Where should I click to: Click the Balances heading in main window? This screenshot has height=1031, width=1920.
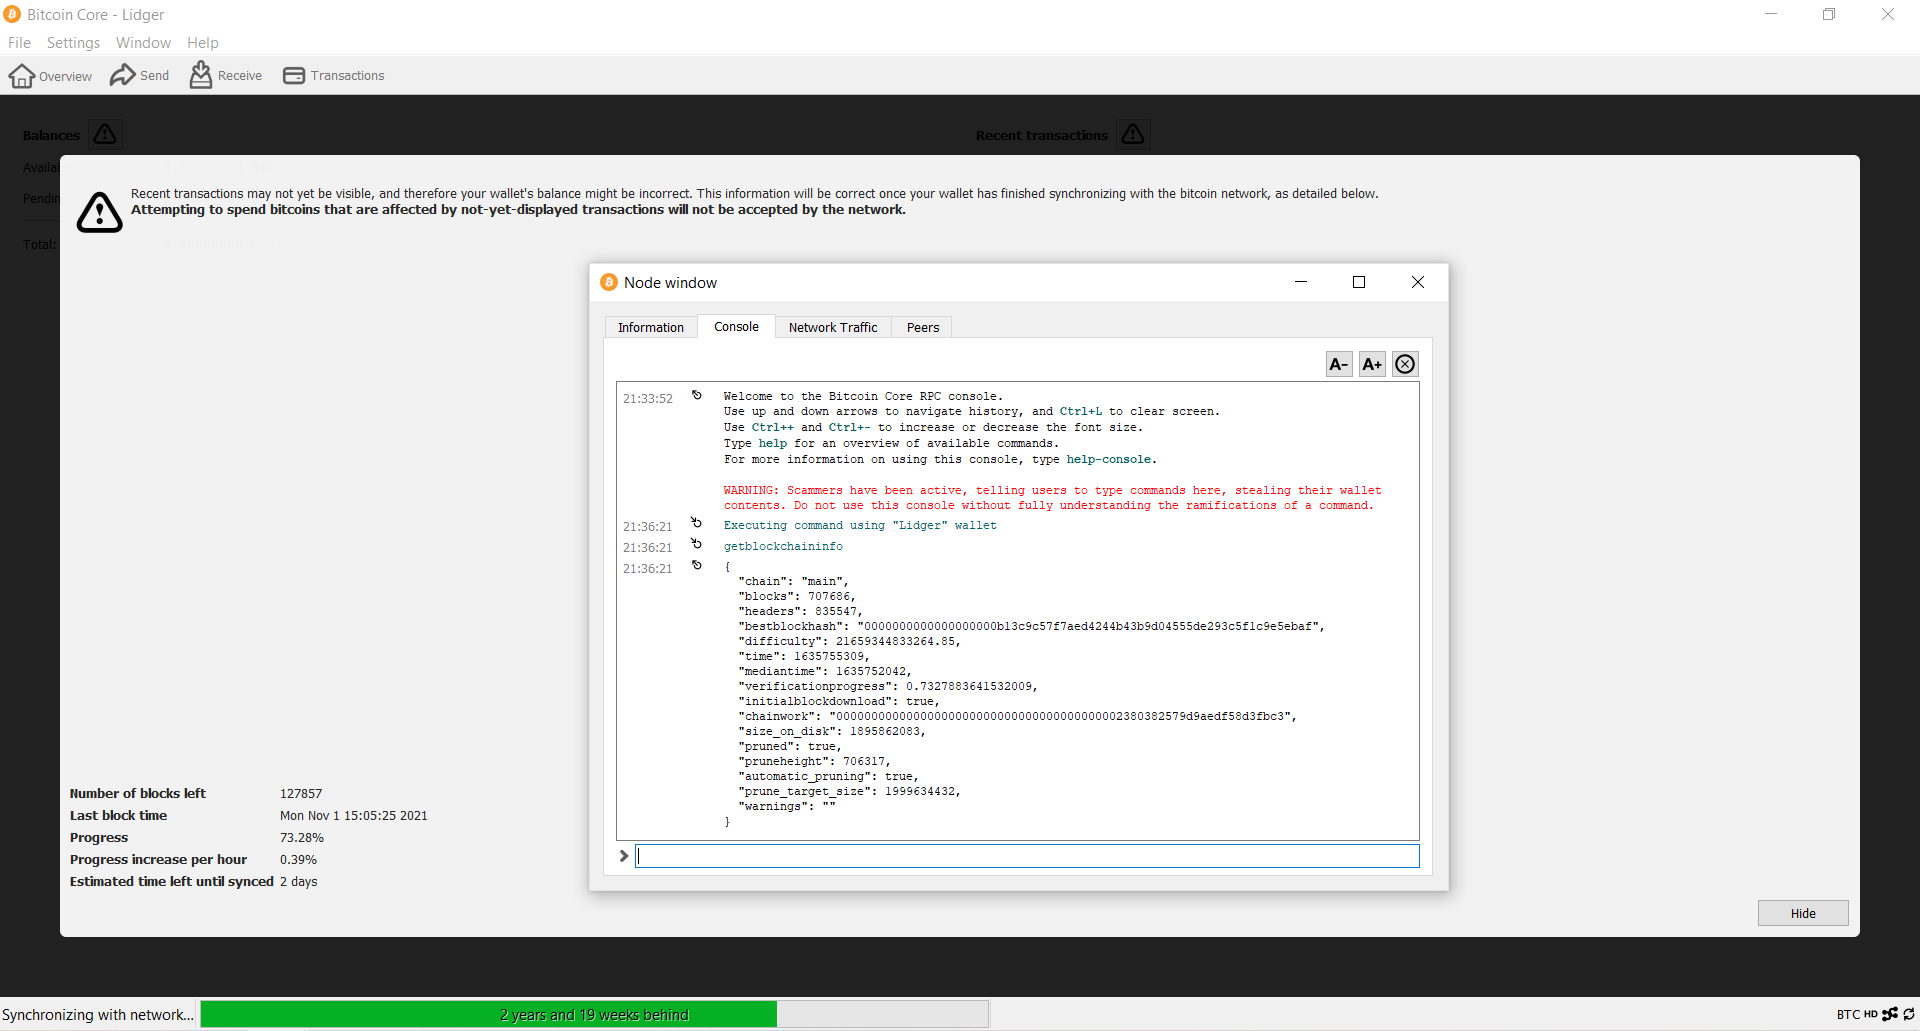(51, 135)
